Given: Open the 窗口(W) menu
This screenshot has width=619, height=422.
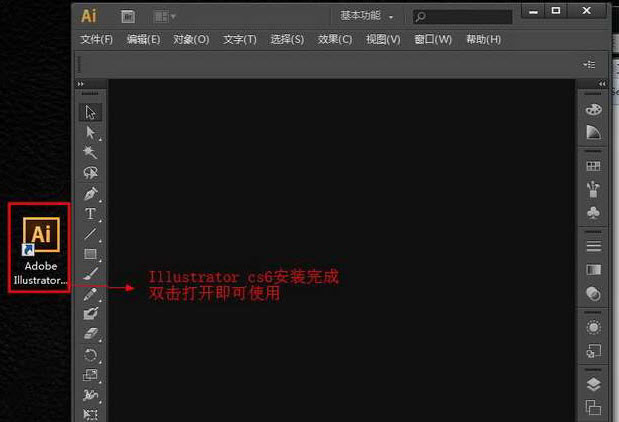Looking at the screenshot, I should tap(433, 39).
